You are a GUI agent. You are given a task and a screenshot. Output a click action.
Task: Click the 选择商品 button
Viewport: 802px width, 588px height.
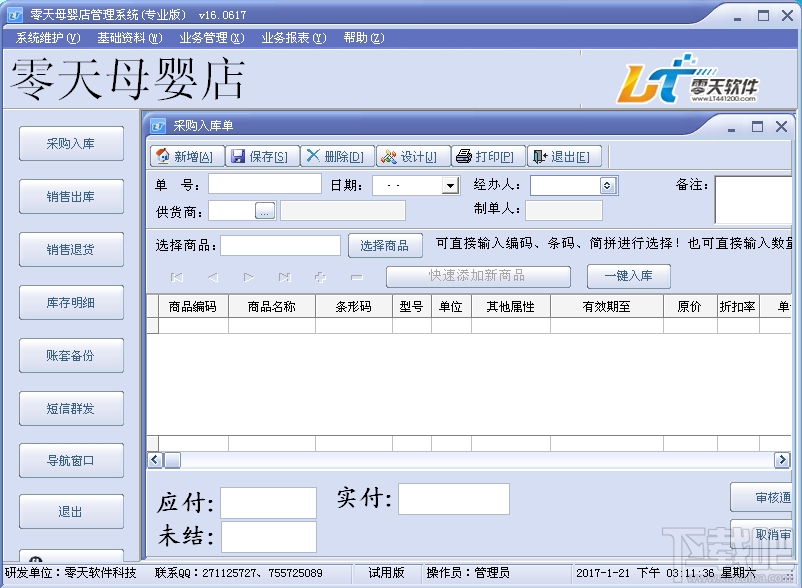[385, 245]
